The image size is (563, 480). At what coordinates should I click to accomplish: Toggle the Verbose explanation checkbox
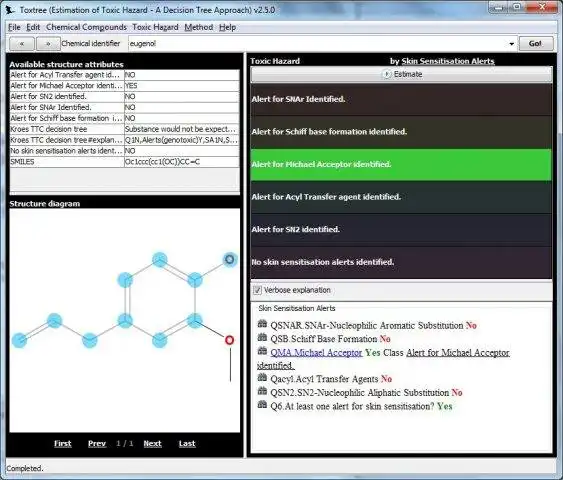coord(257,290)
